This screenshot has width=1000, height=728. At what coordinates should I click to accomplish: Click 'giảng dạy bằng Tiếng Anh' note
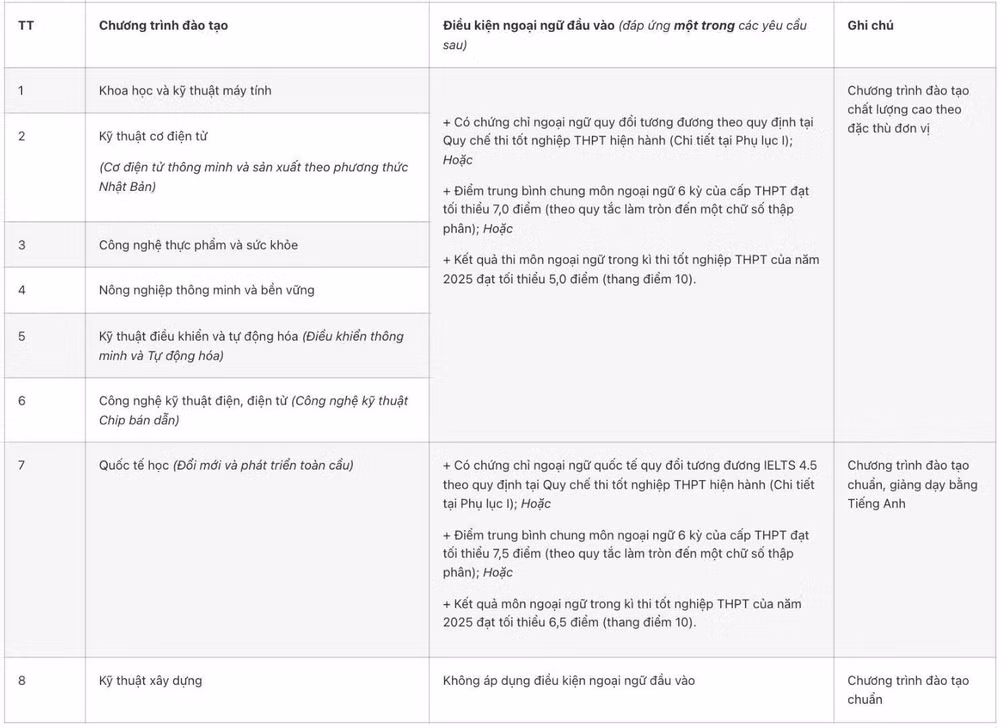pos(913,493)
